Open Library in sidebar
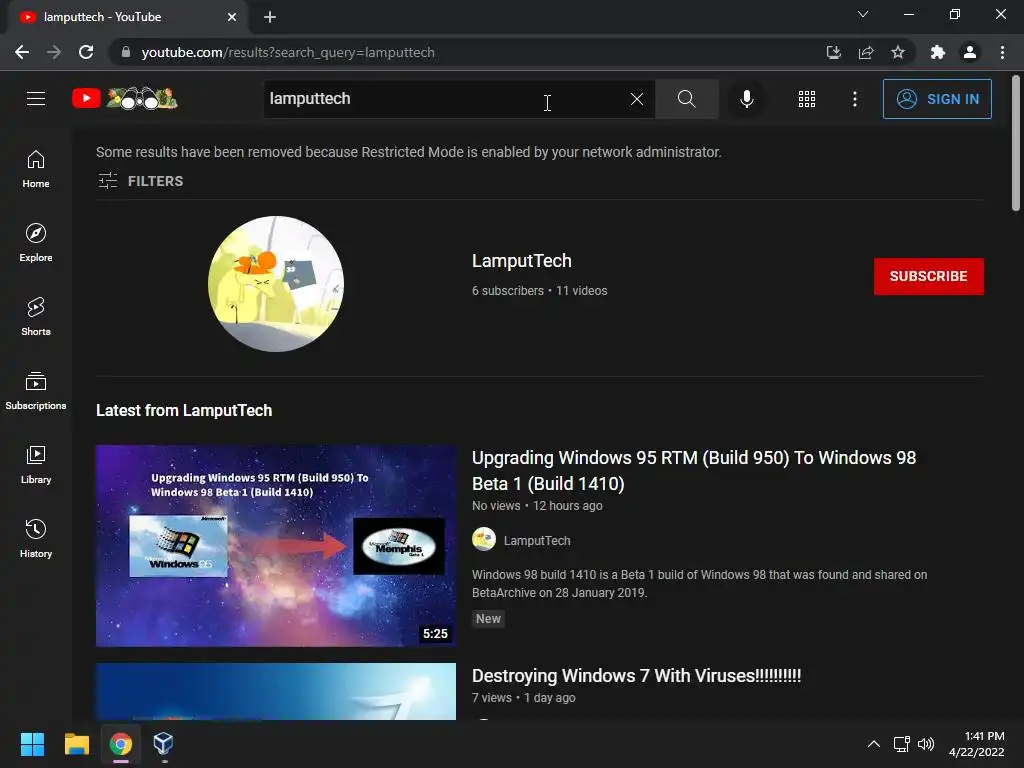 [x=36, y=464]
